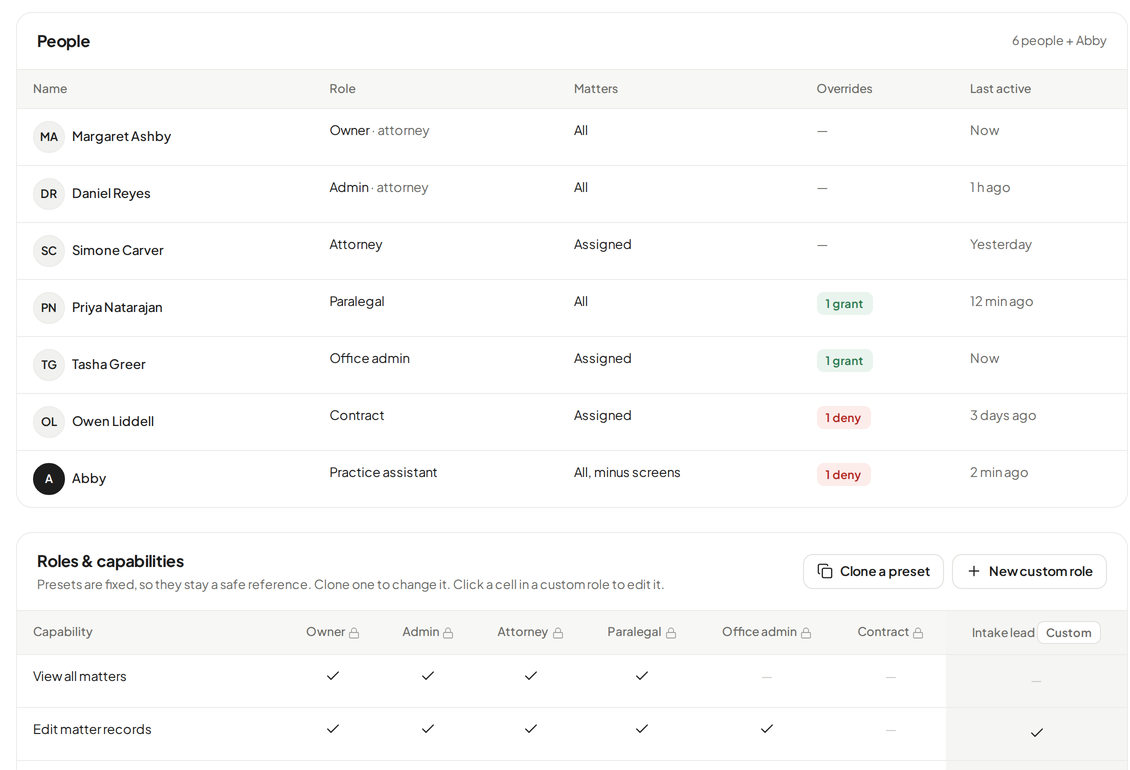This screenshot has height=770, width=1130.
Task: Click the Name column header
Action: [x=50, y=89]
